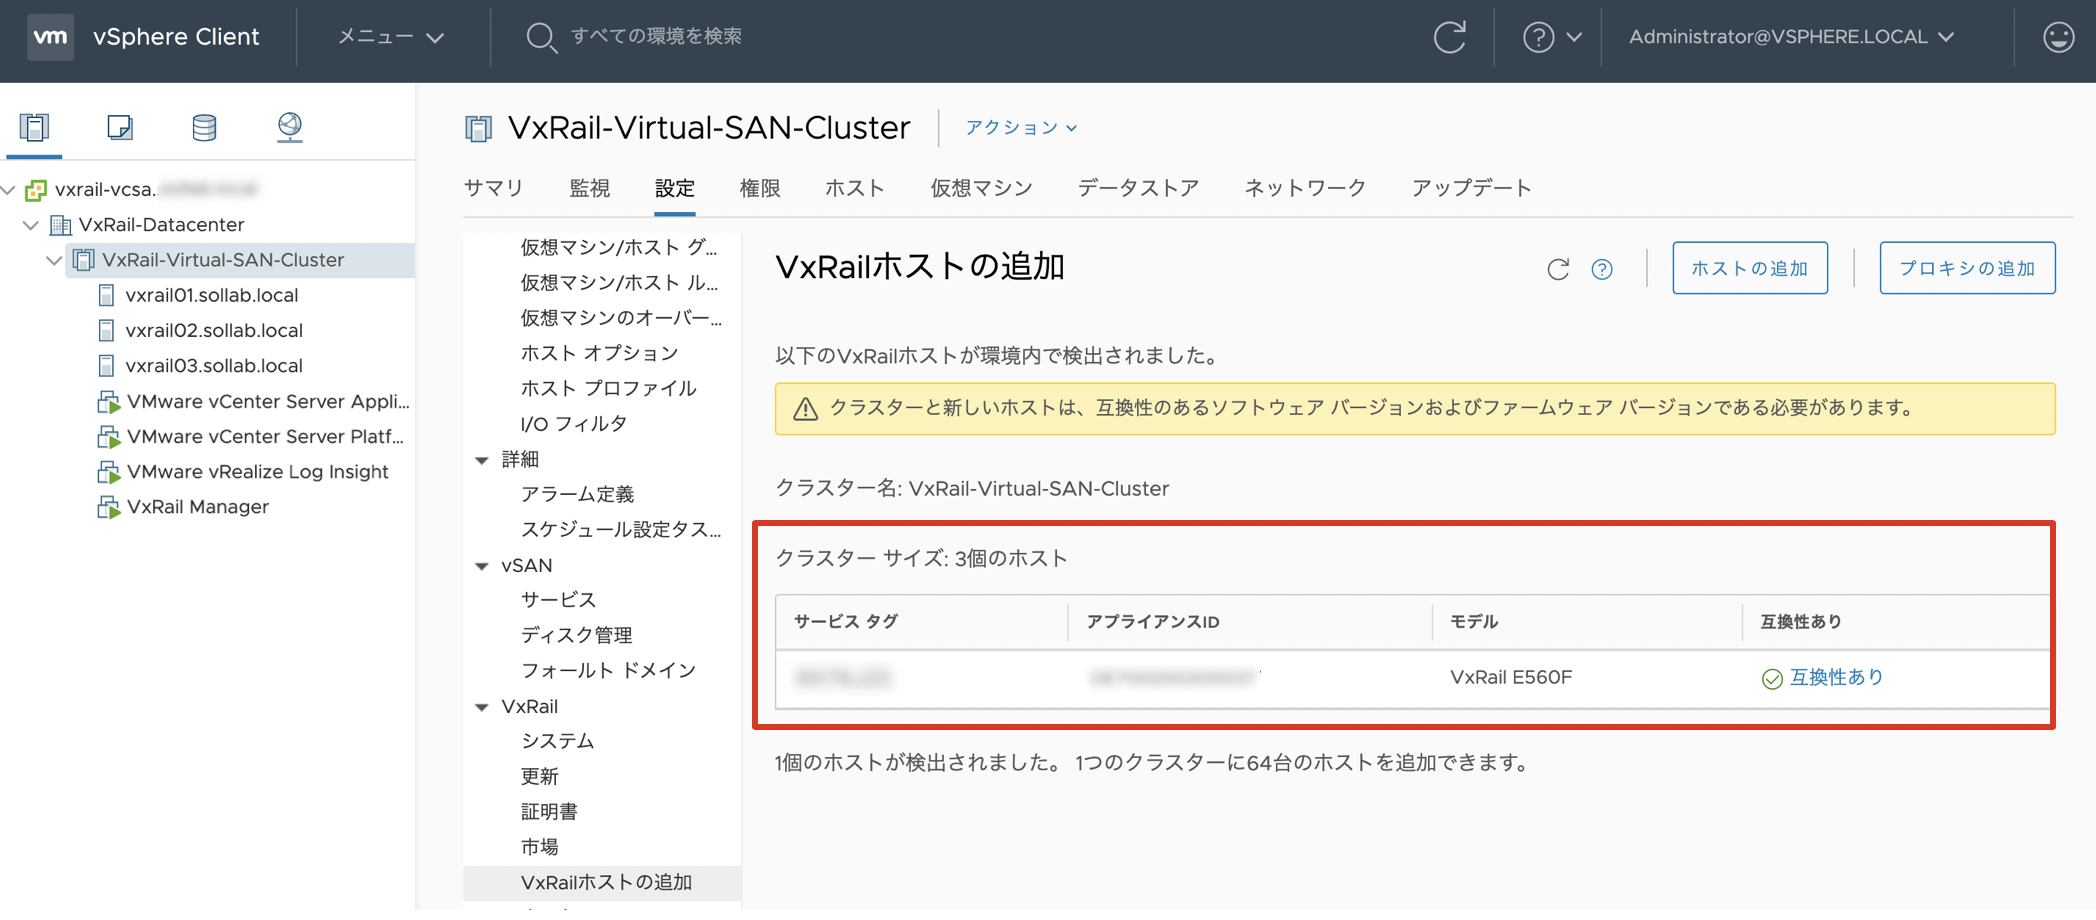Click the プロキシの追加 button
2096x920 pixels.
[1967, 268]
